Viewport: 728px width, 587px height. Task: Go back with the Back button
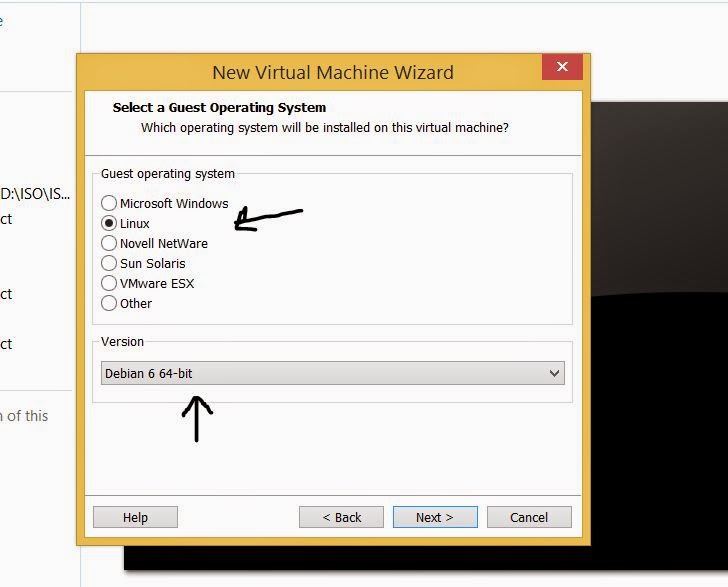pos(341,517)
